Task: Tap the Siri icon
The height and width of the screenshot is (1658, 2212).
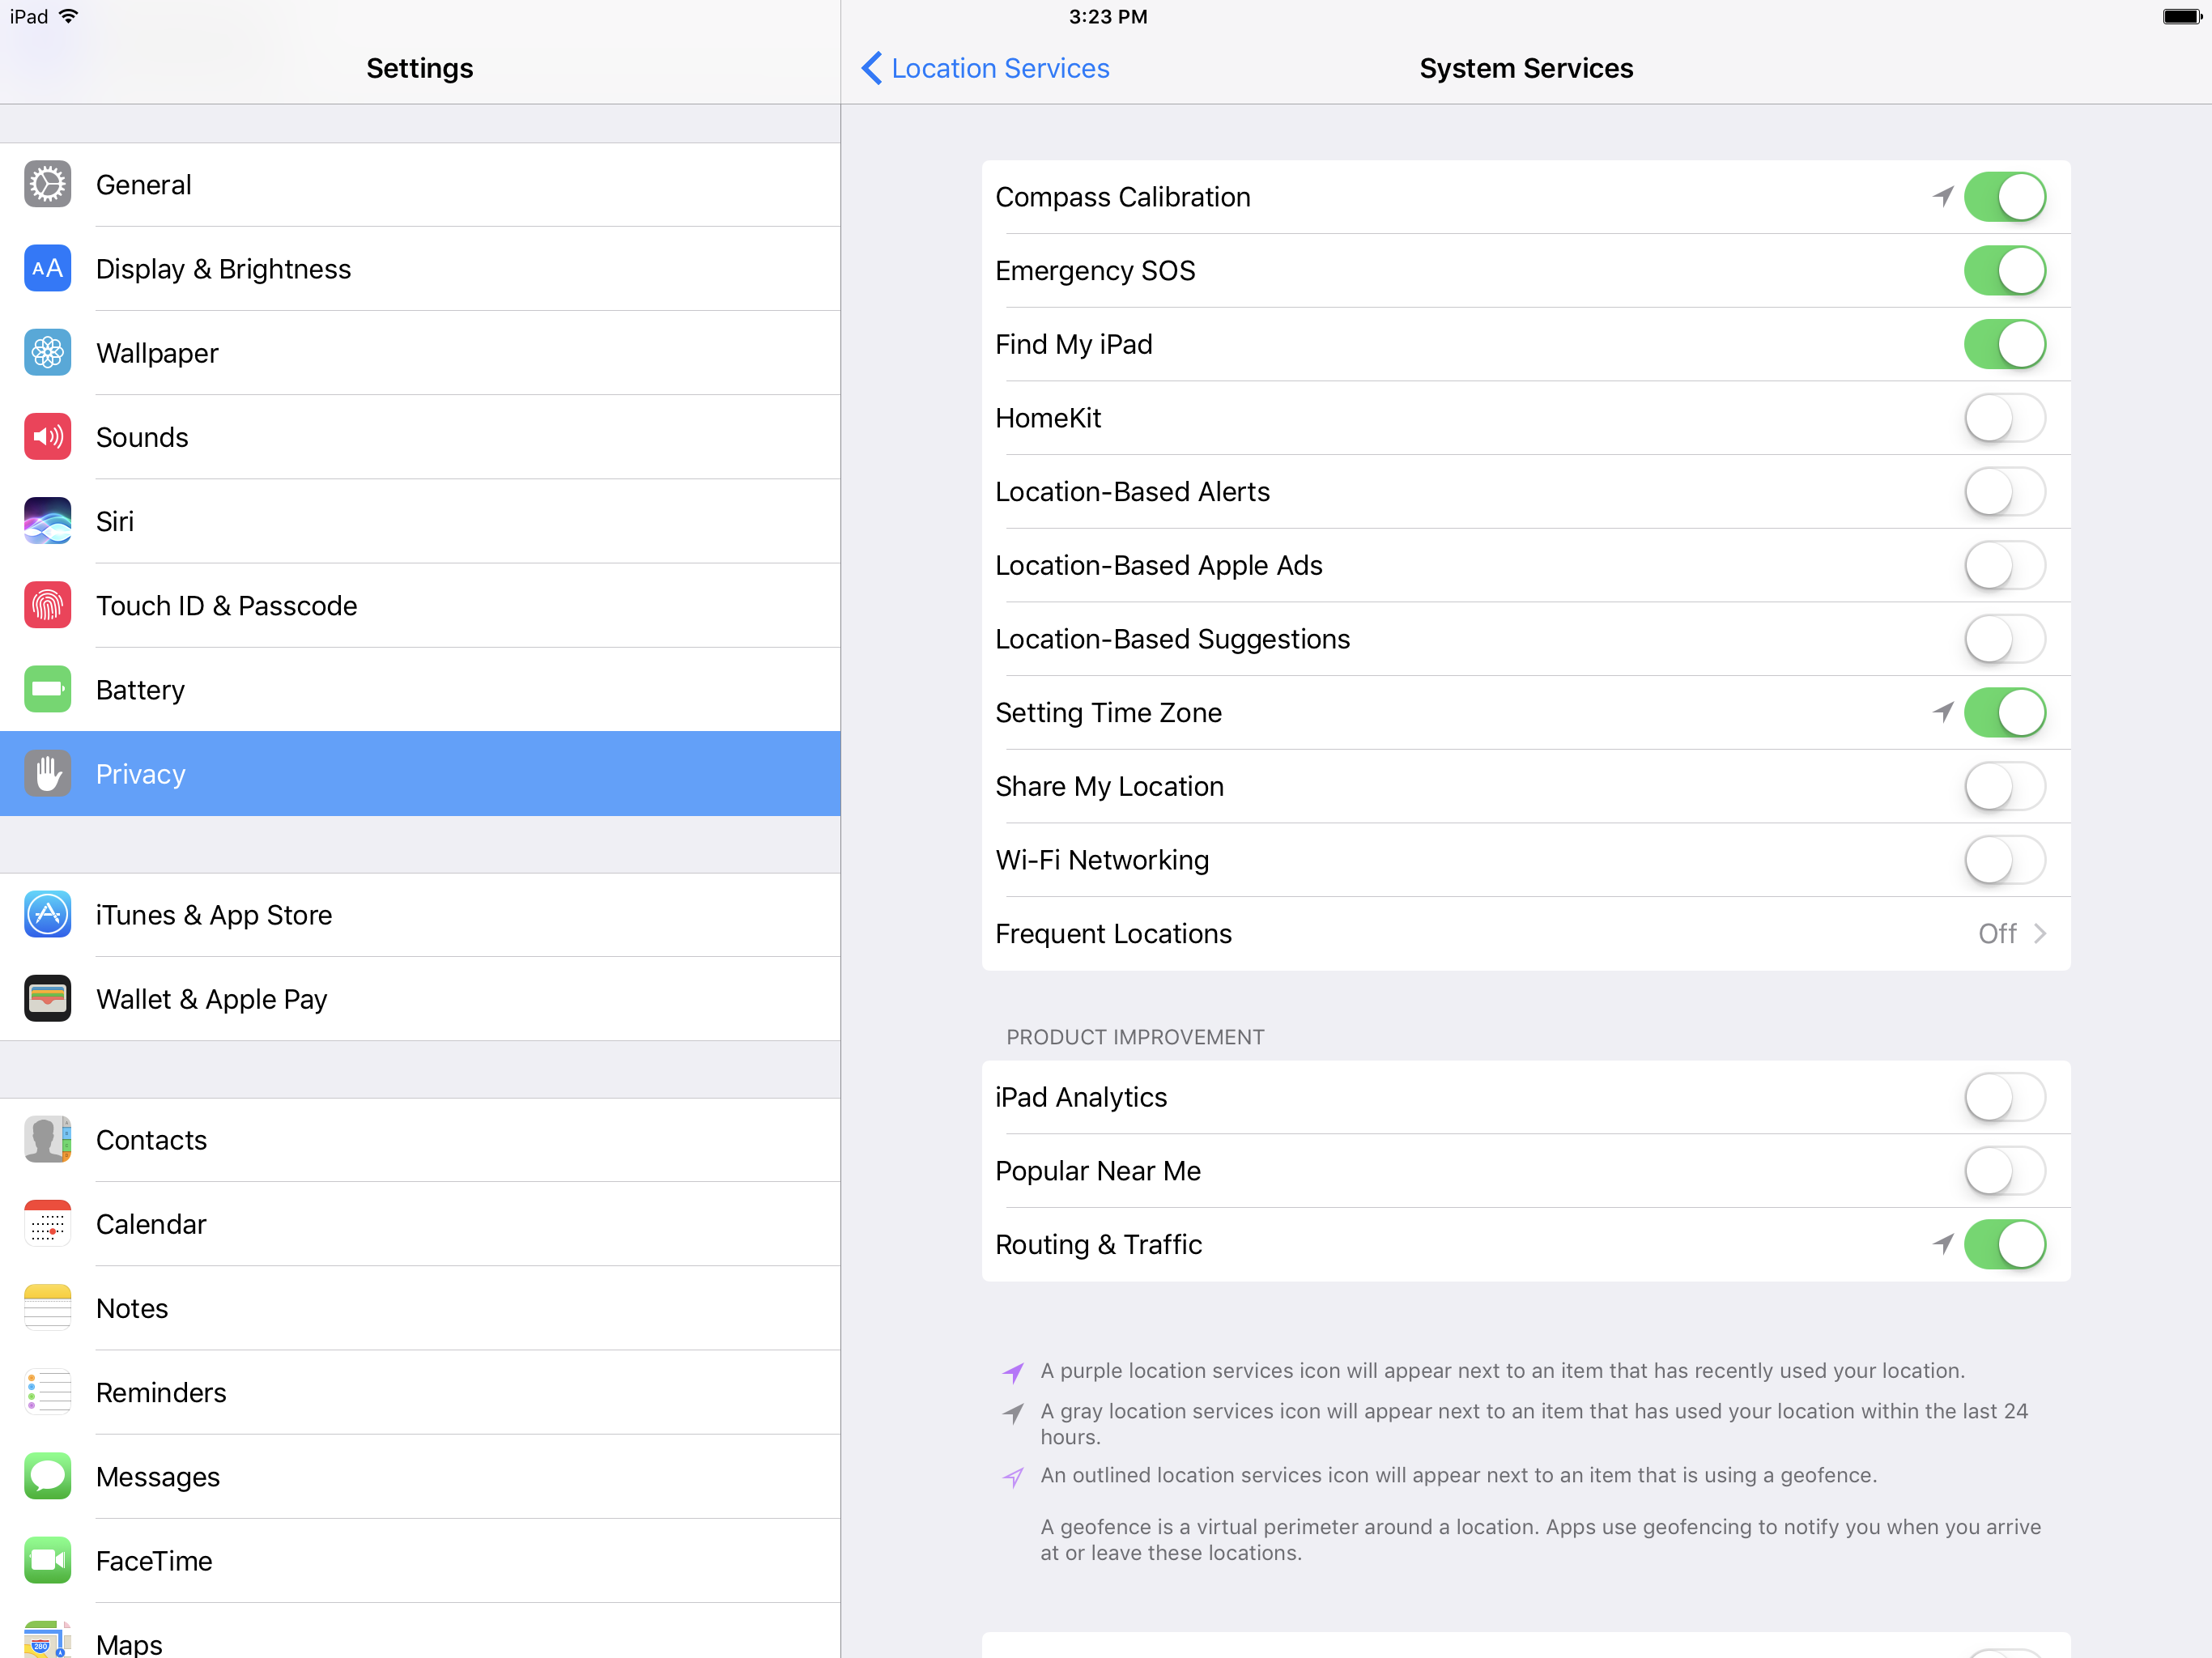Action: click(47, 520)
